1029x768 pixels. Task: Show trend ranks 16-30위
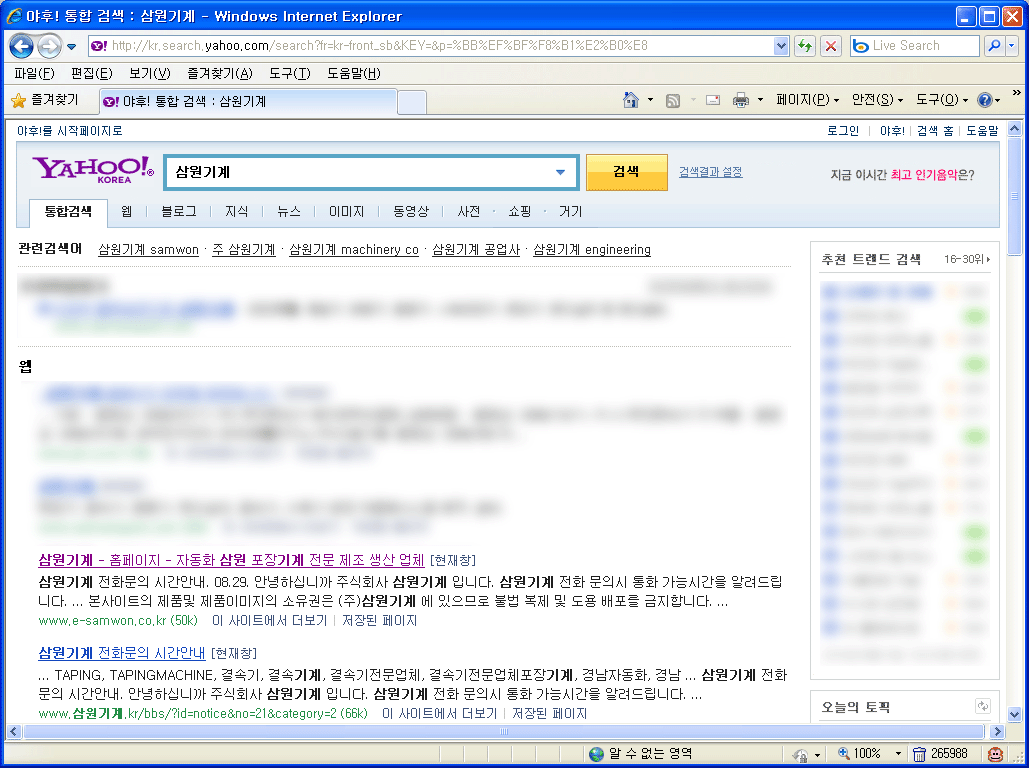(967, 259)
